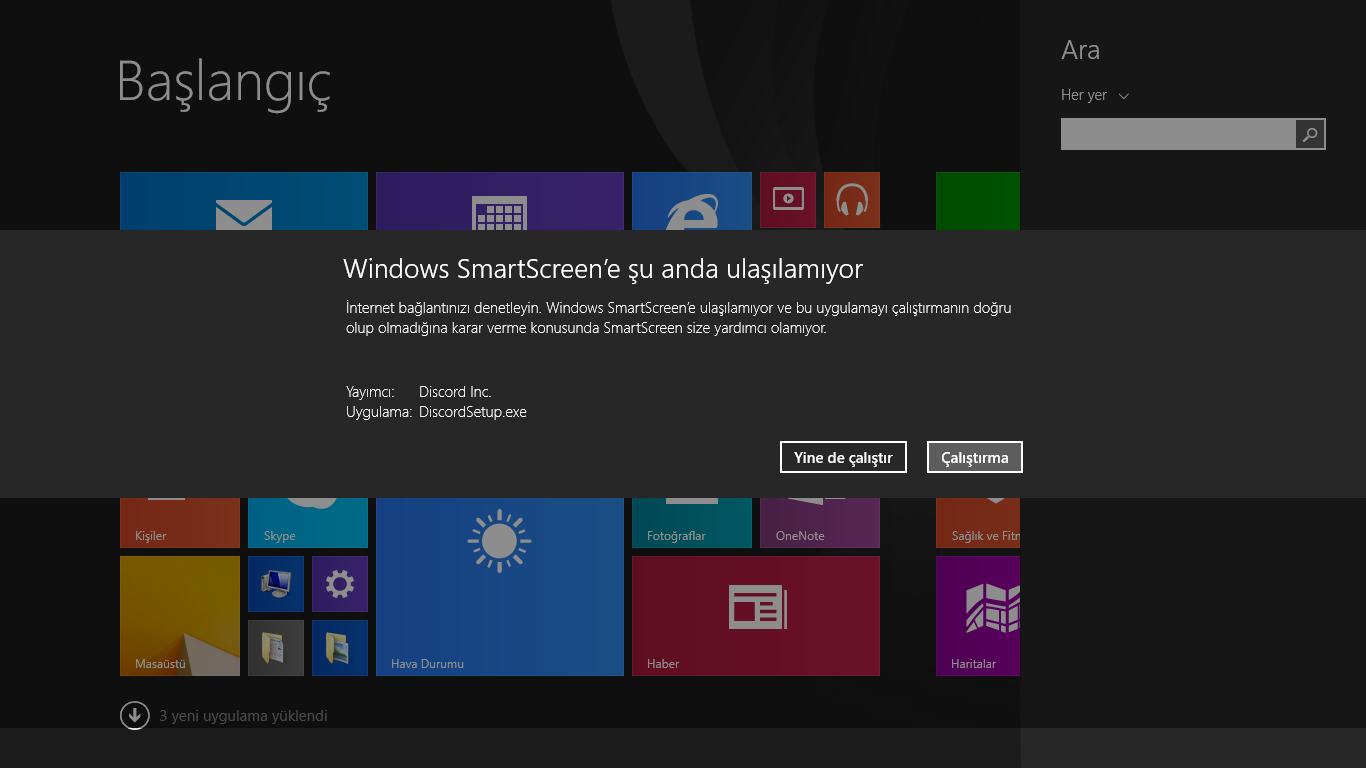Launch the OneNote tile
This screenshot has width=1366, height=768.
820,523
